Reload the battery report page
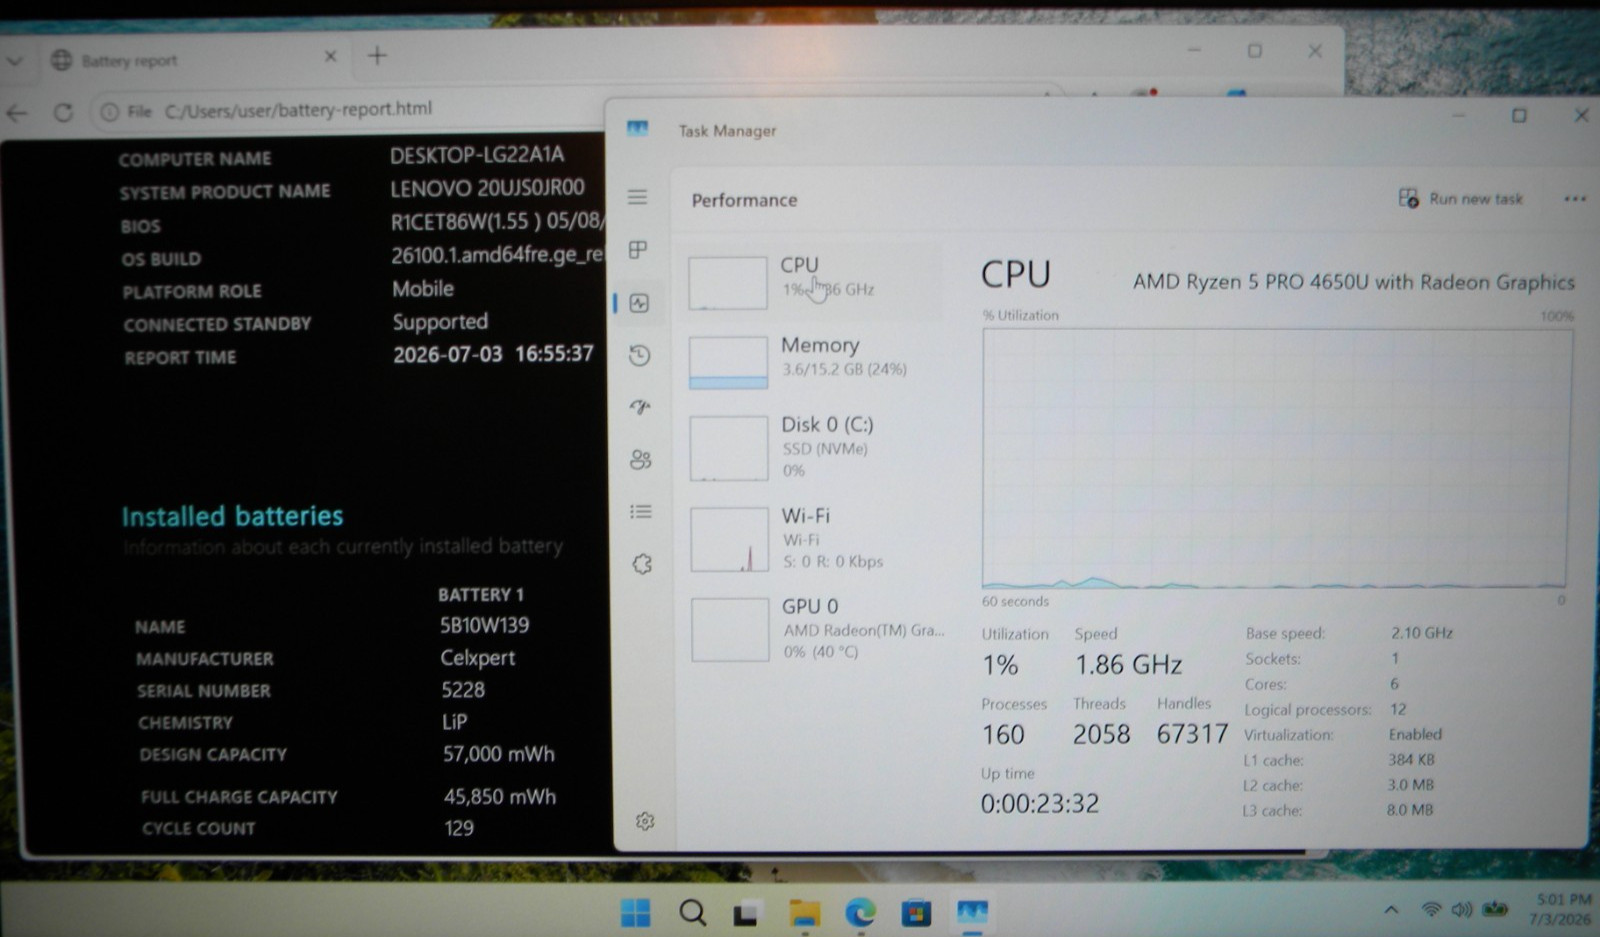Viewport: 1600px width, 937px height. point(62,112)
